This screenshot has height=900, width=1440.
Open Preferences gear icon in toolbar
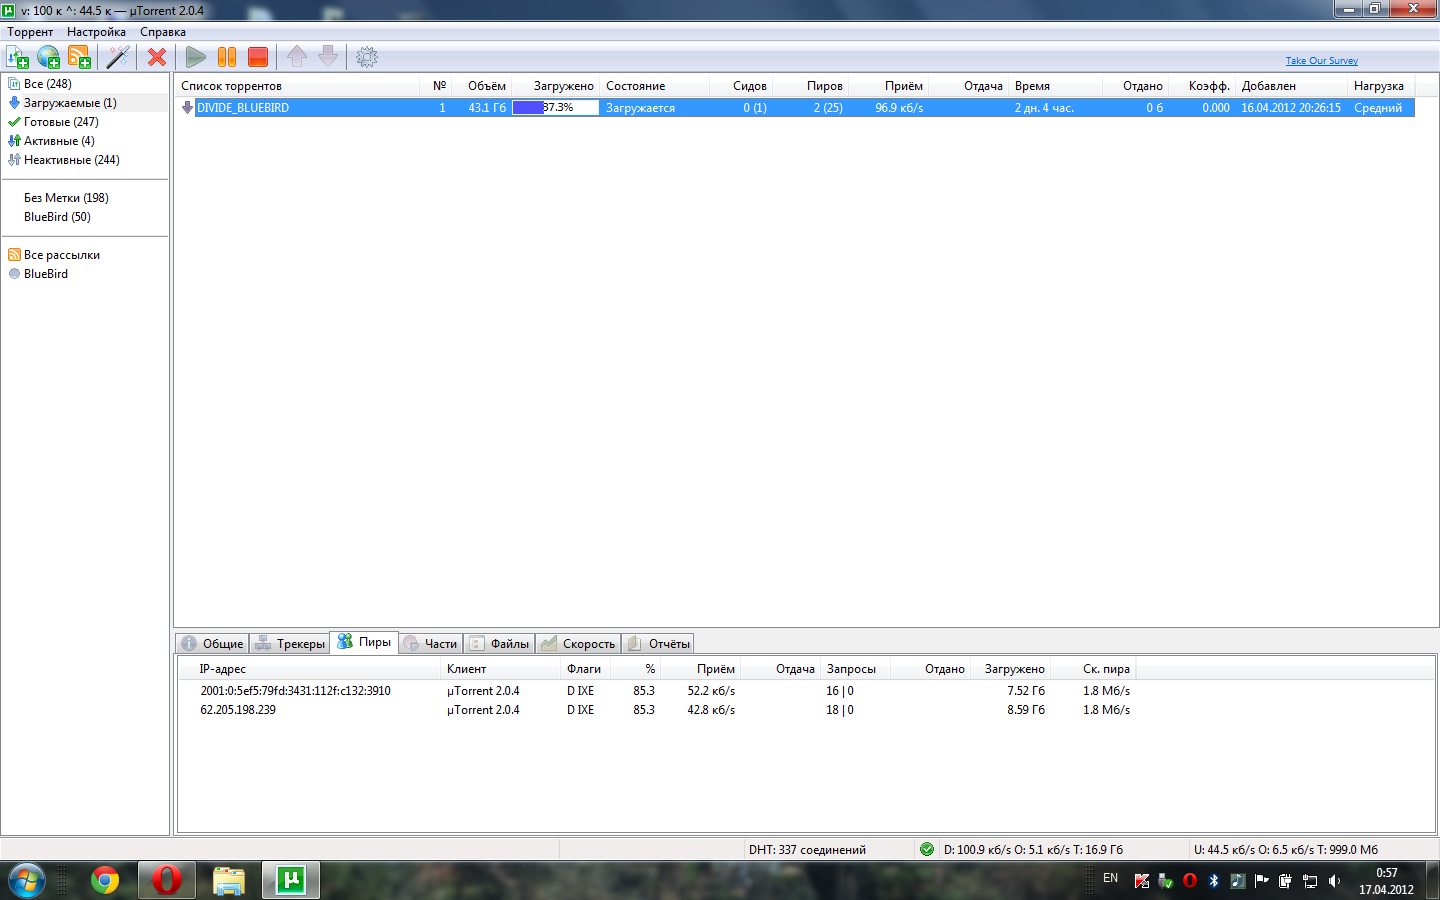click(367, 57)
